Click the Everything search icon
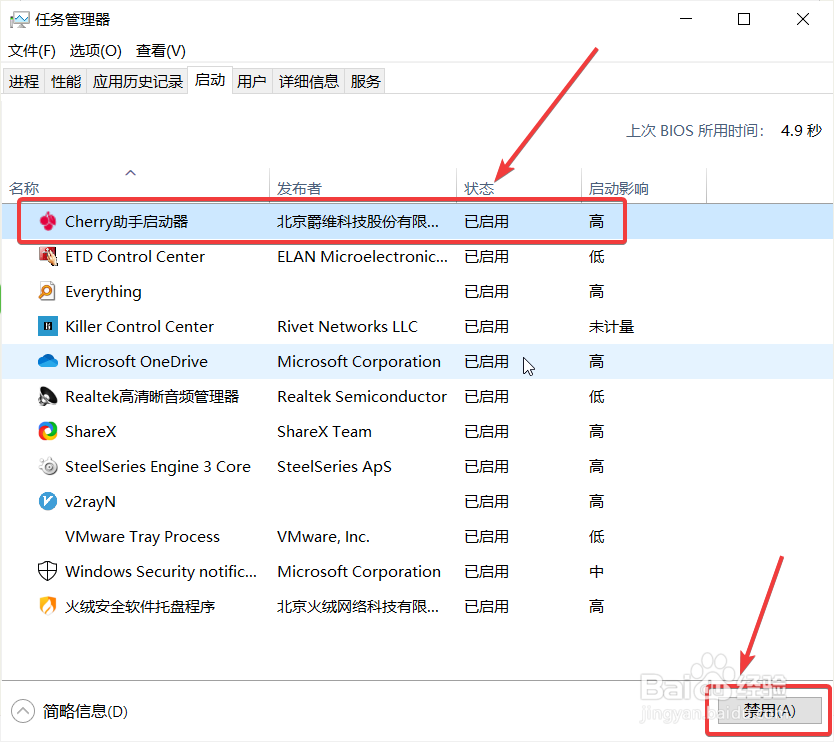Screen dimensions: 834x742 (x=47, y=291)
